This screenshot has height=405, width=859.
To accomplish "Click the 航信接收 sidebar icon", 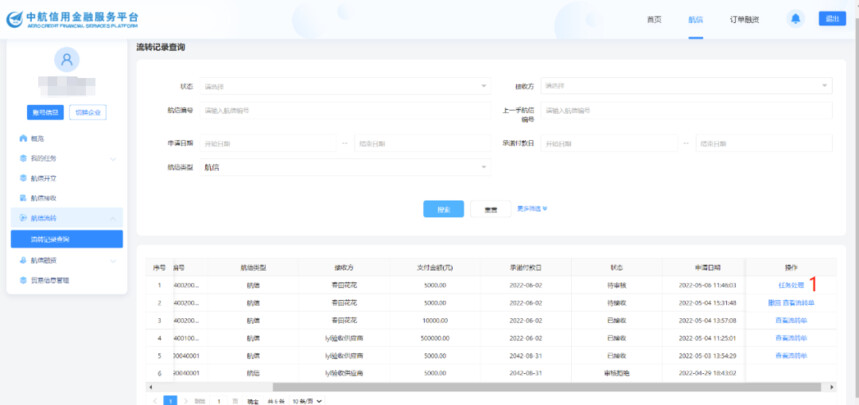I will (23, 198).
